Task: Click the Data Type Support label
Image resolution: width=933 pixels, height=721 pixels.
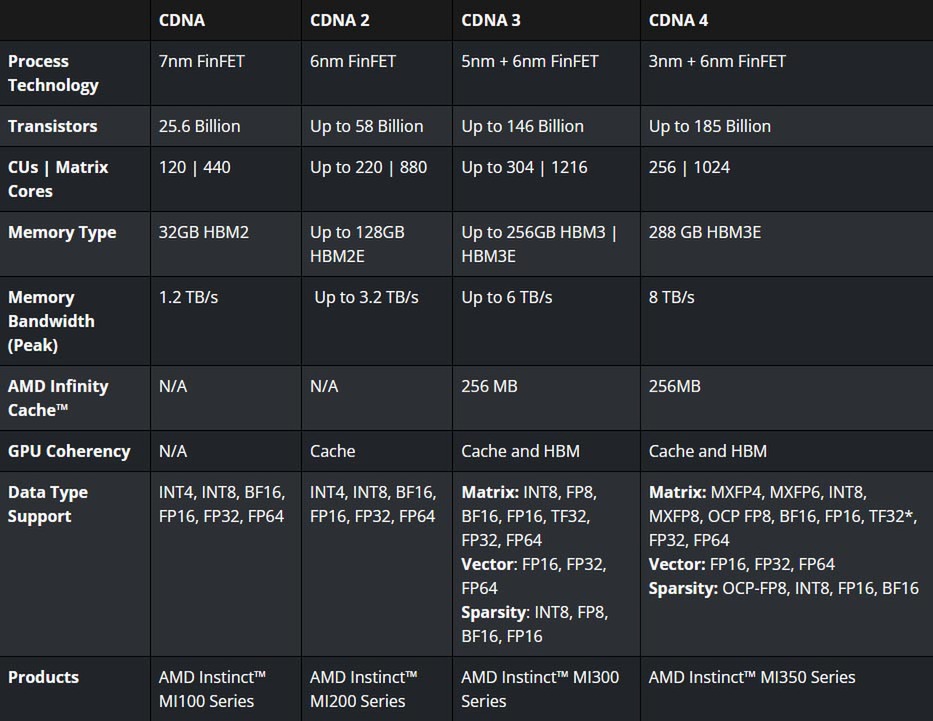Action: coord(48,504)
